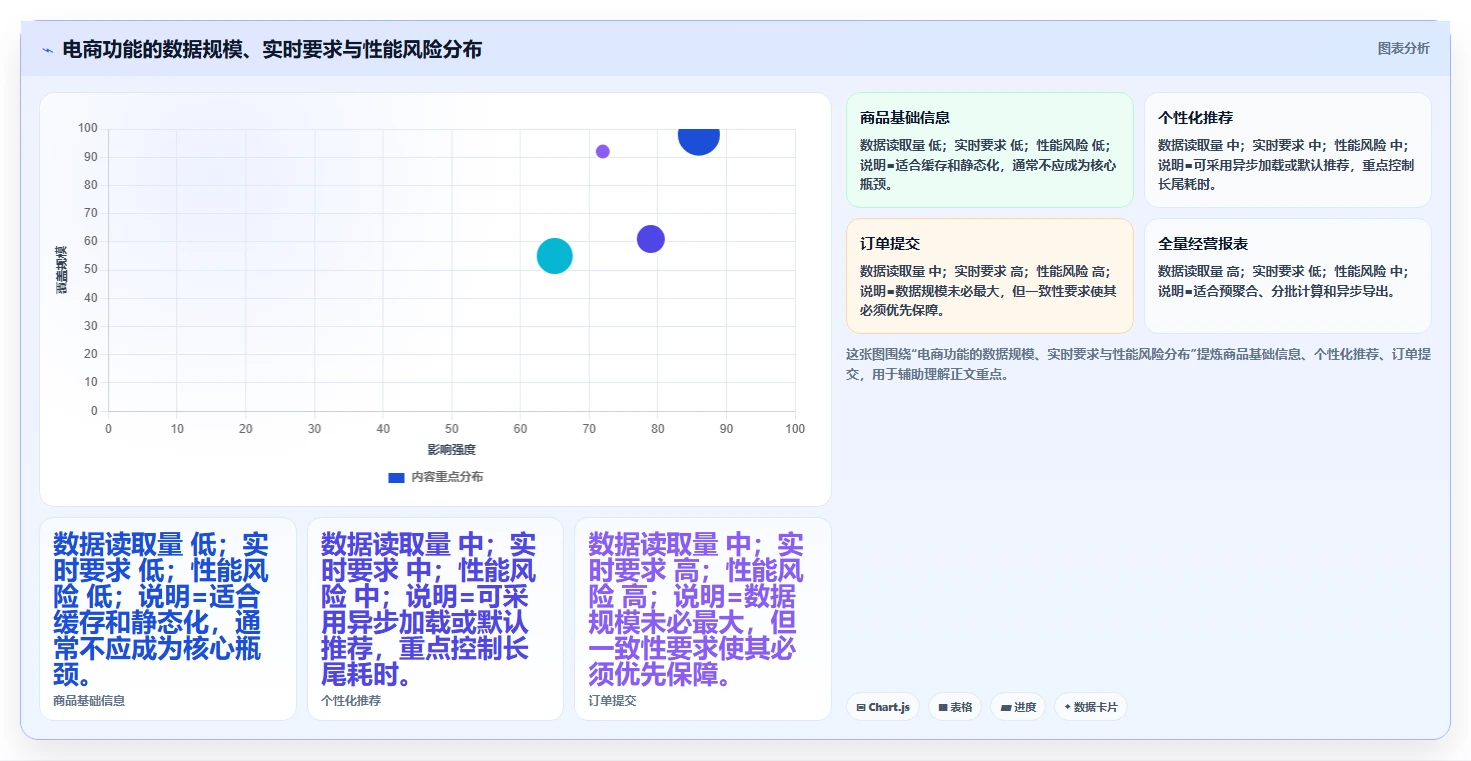Click the 数据卡片 tag chip
1471x761 pixels.
pos(1090,707)
